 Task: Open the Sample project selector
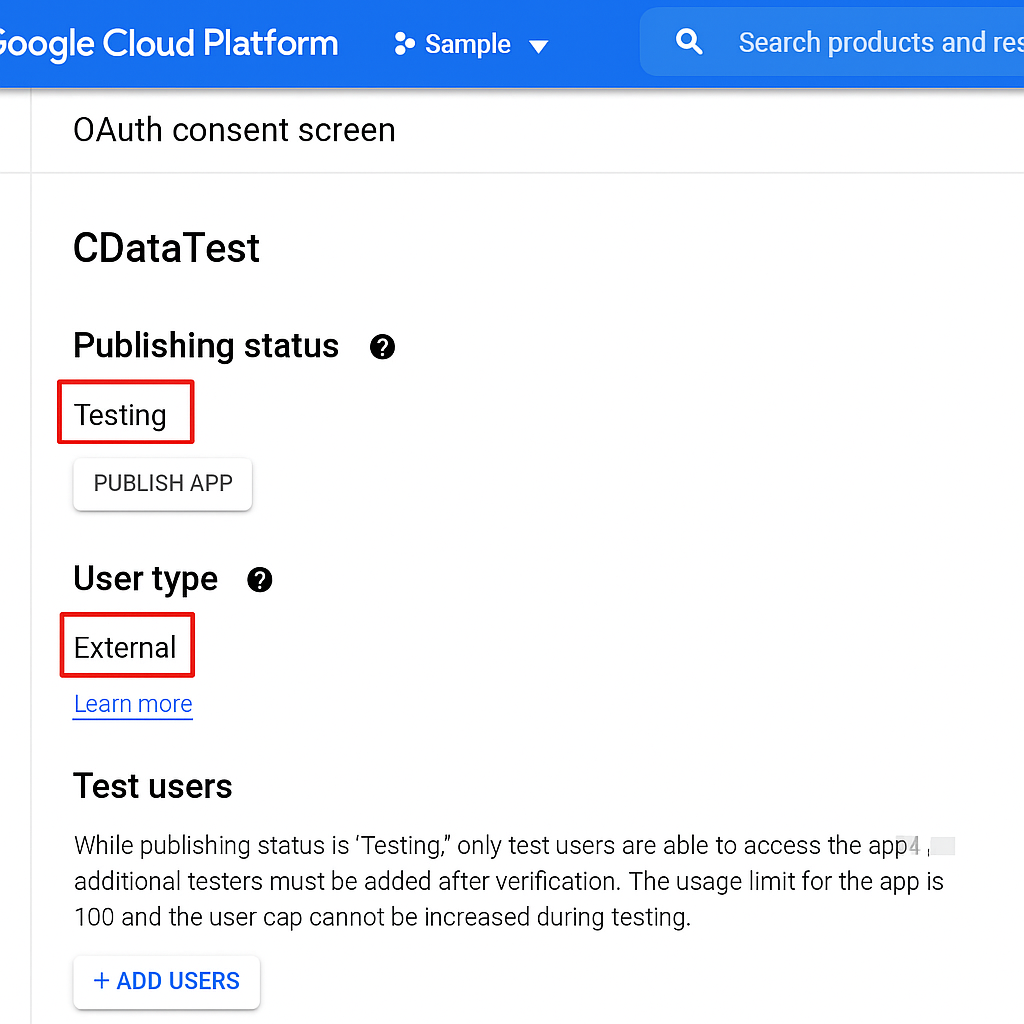pos(468,45)
